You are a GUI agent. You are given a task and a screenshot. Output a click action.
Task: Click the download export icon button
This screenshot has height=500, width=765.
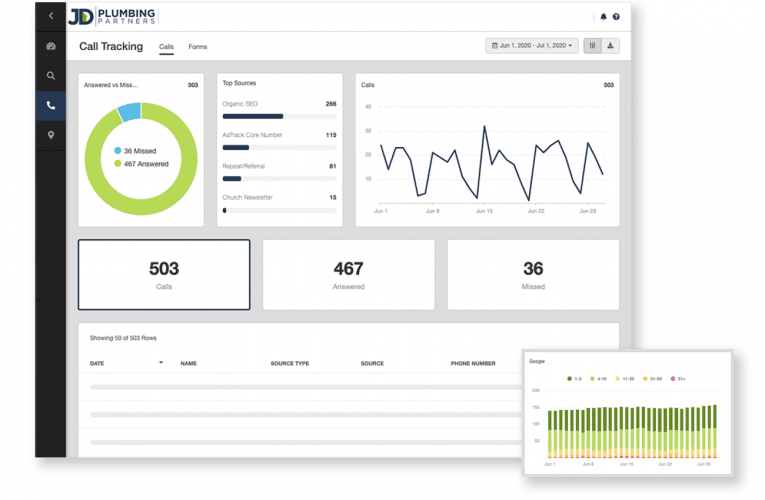click(611, 46)
